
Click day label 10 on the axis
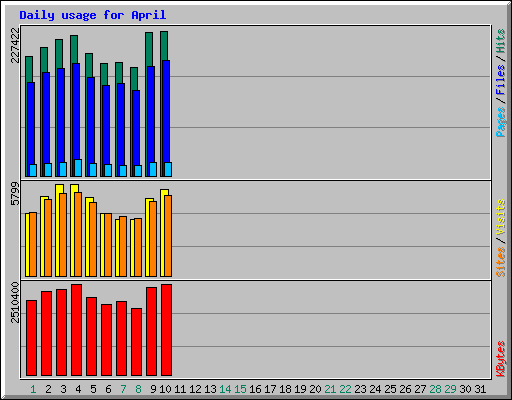click(165, 389)
